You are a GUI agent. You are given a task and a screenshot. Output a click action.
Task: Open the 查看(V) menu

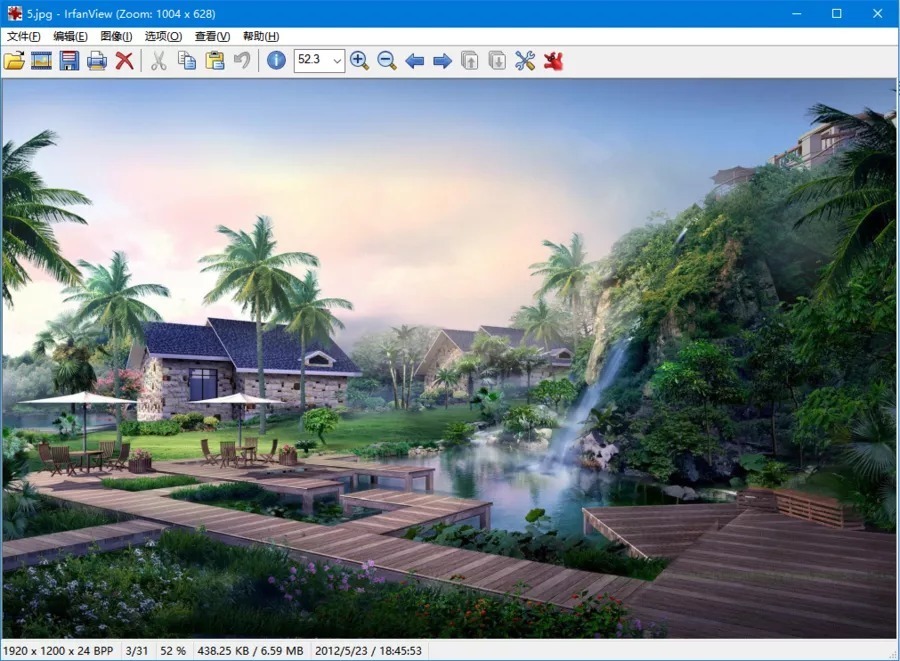(212, 36)
